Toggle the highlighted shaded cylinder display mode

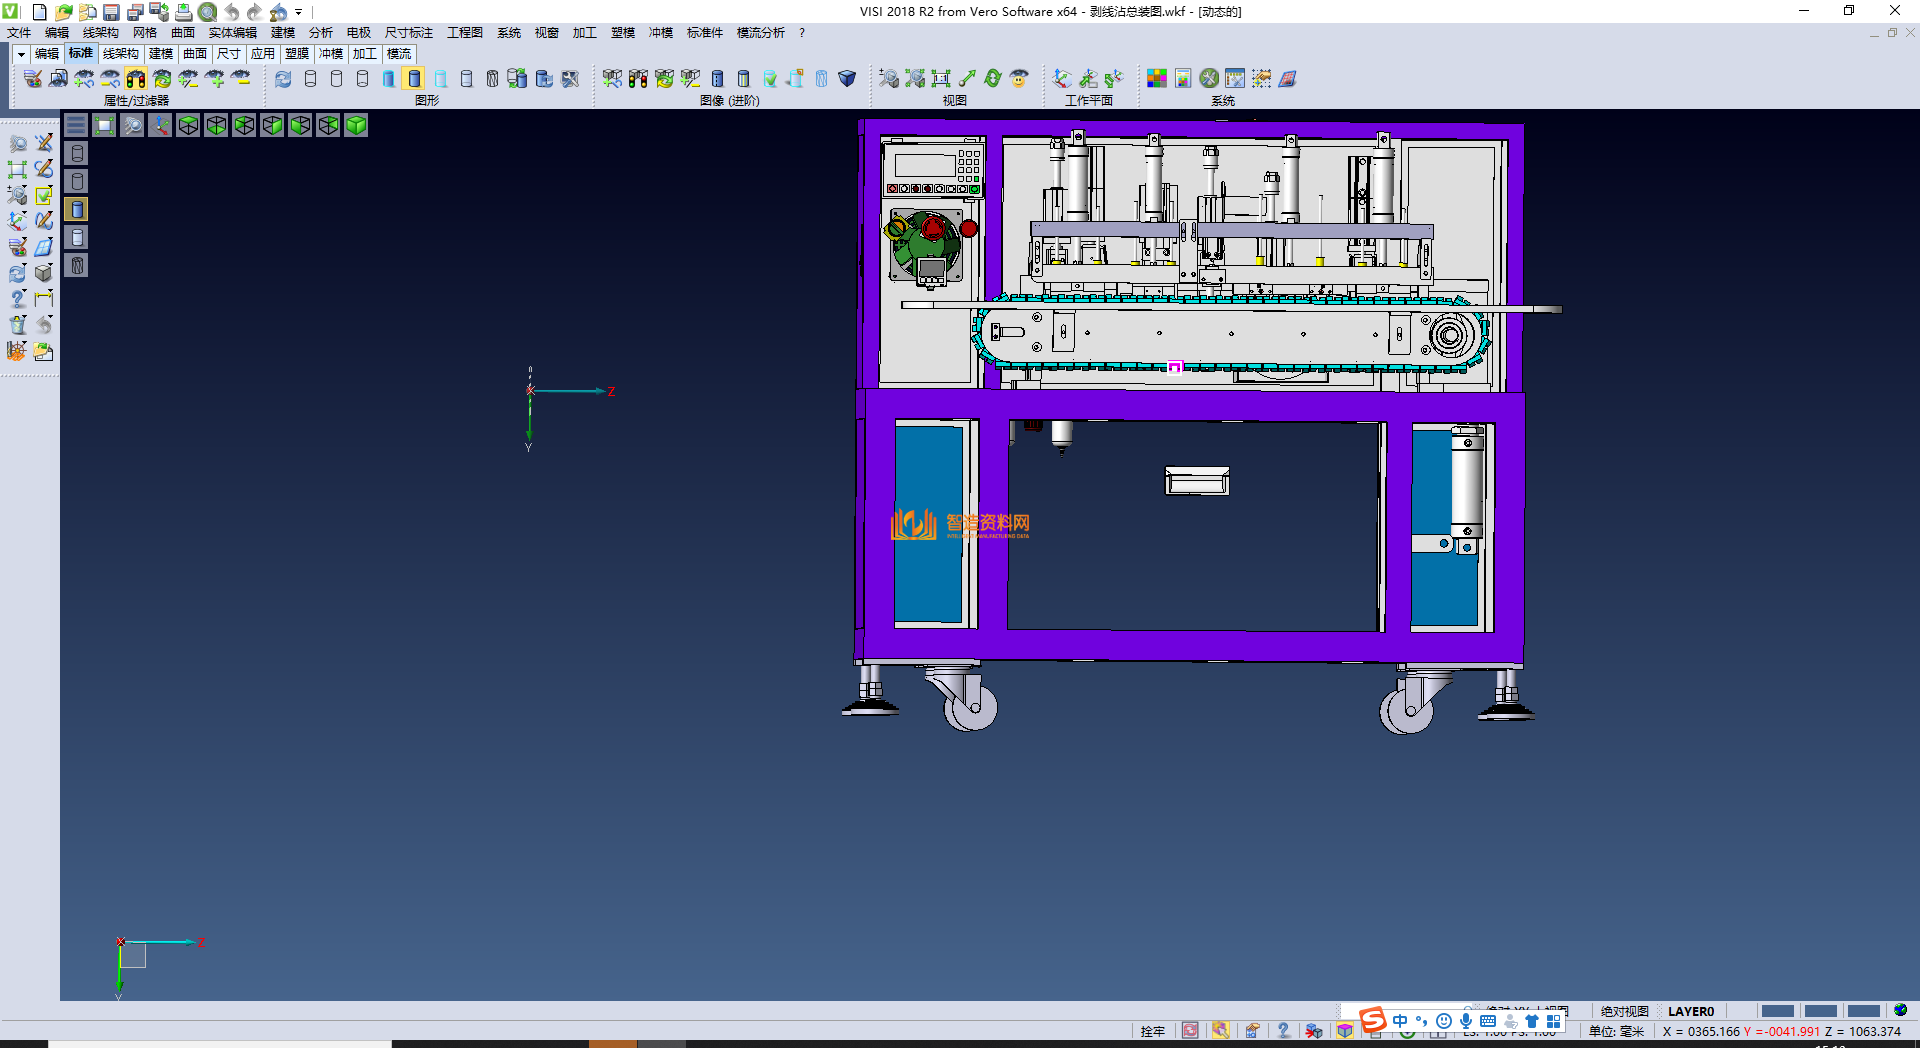(414, 78)
